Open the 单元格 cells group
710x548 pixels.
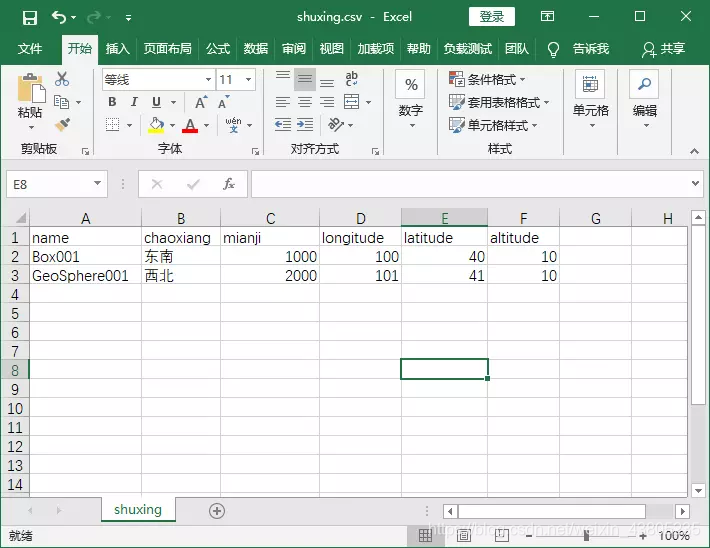click(x=590, y=100)
